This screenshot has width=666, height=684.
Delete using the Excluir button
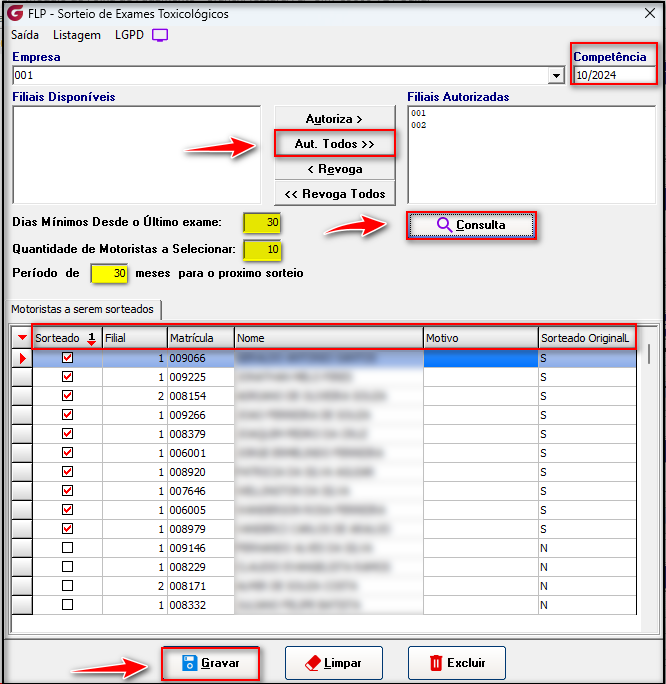[457, 663]
